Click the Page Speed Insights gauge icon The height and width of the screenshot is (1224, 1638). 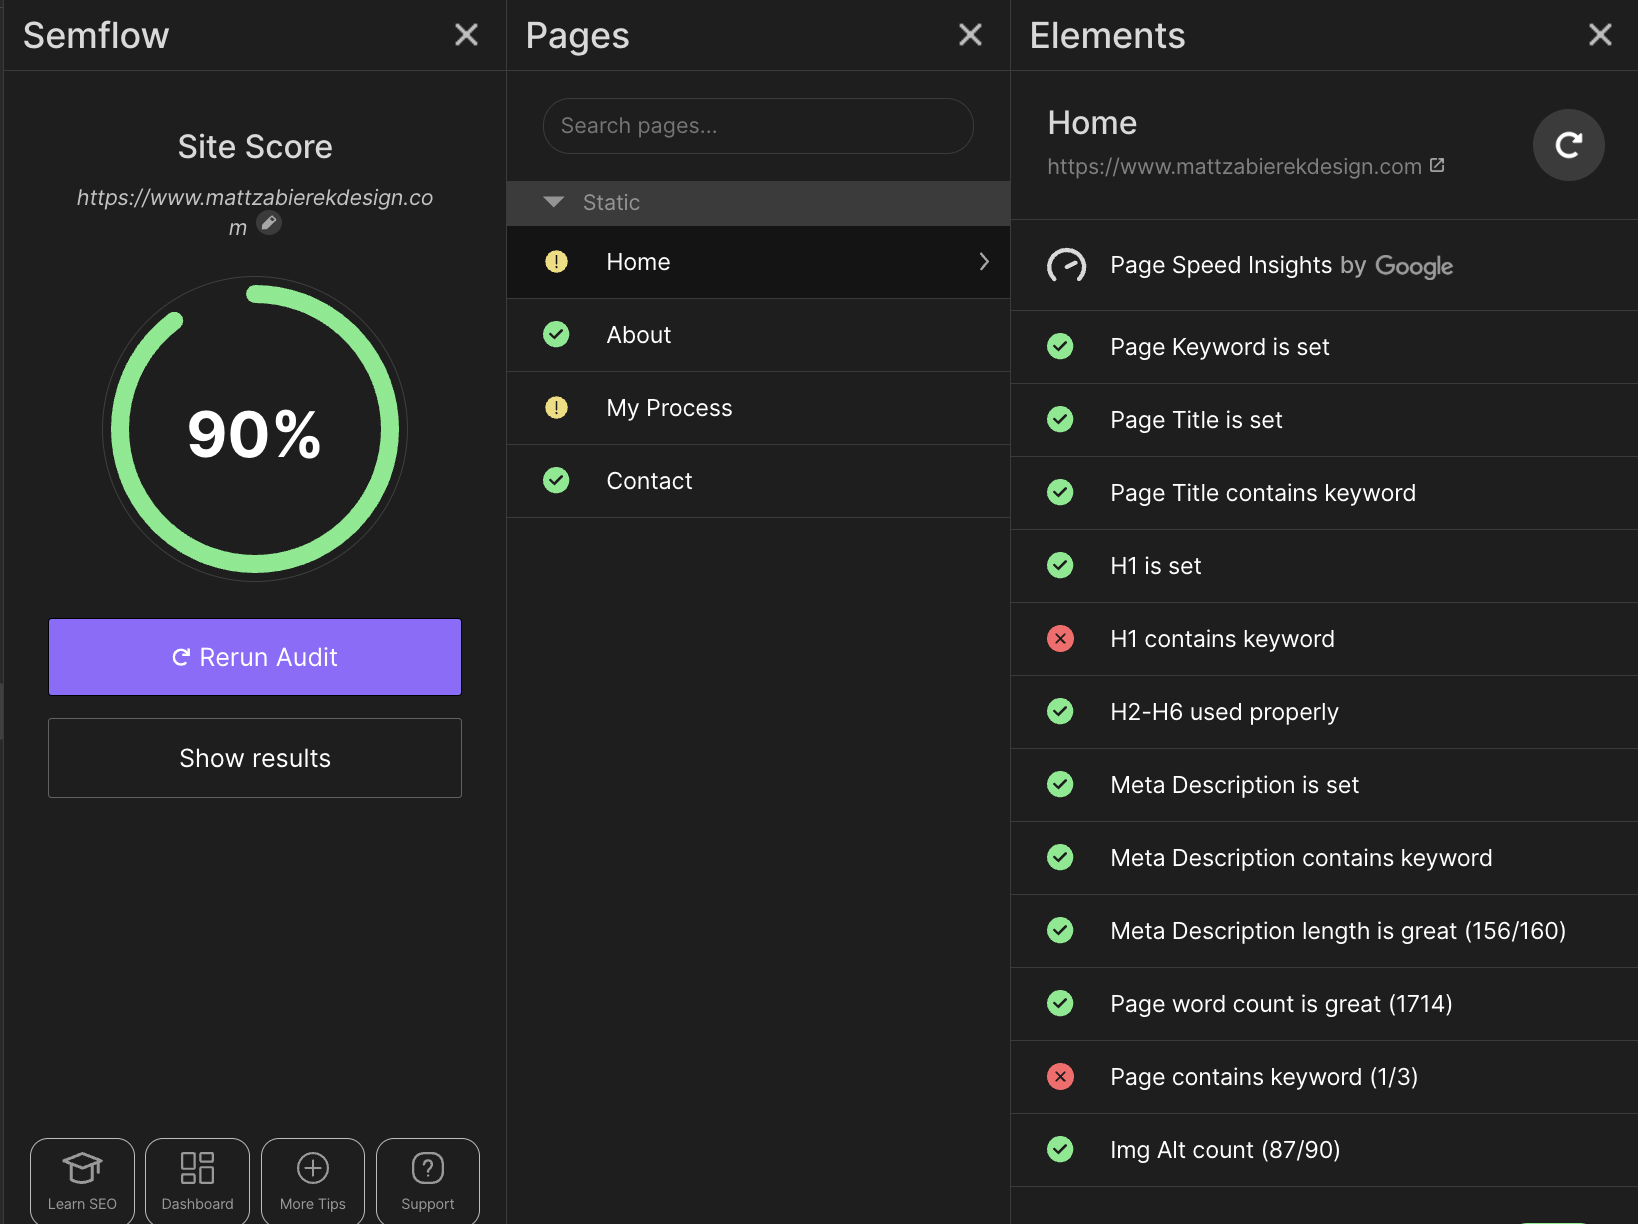(1066, 266)
